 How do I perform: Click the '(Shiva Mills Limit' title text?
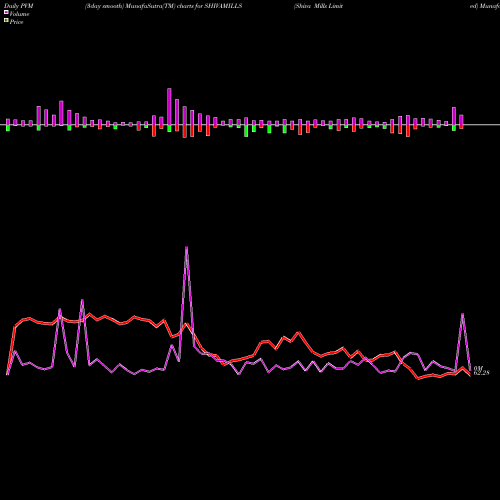pyautogui.click(x=318, y=6)
